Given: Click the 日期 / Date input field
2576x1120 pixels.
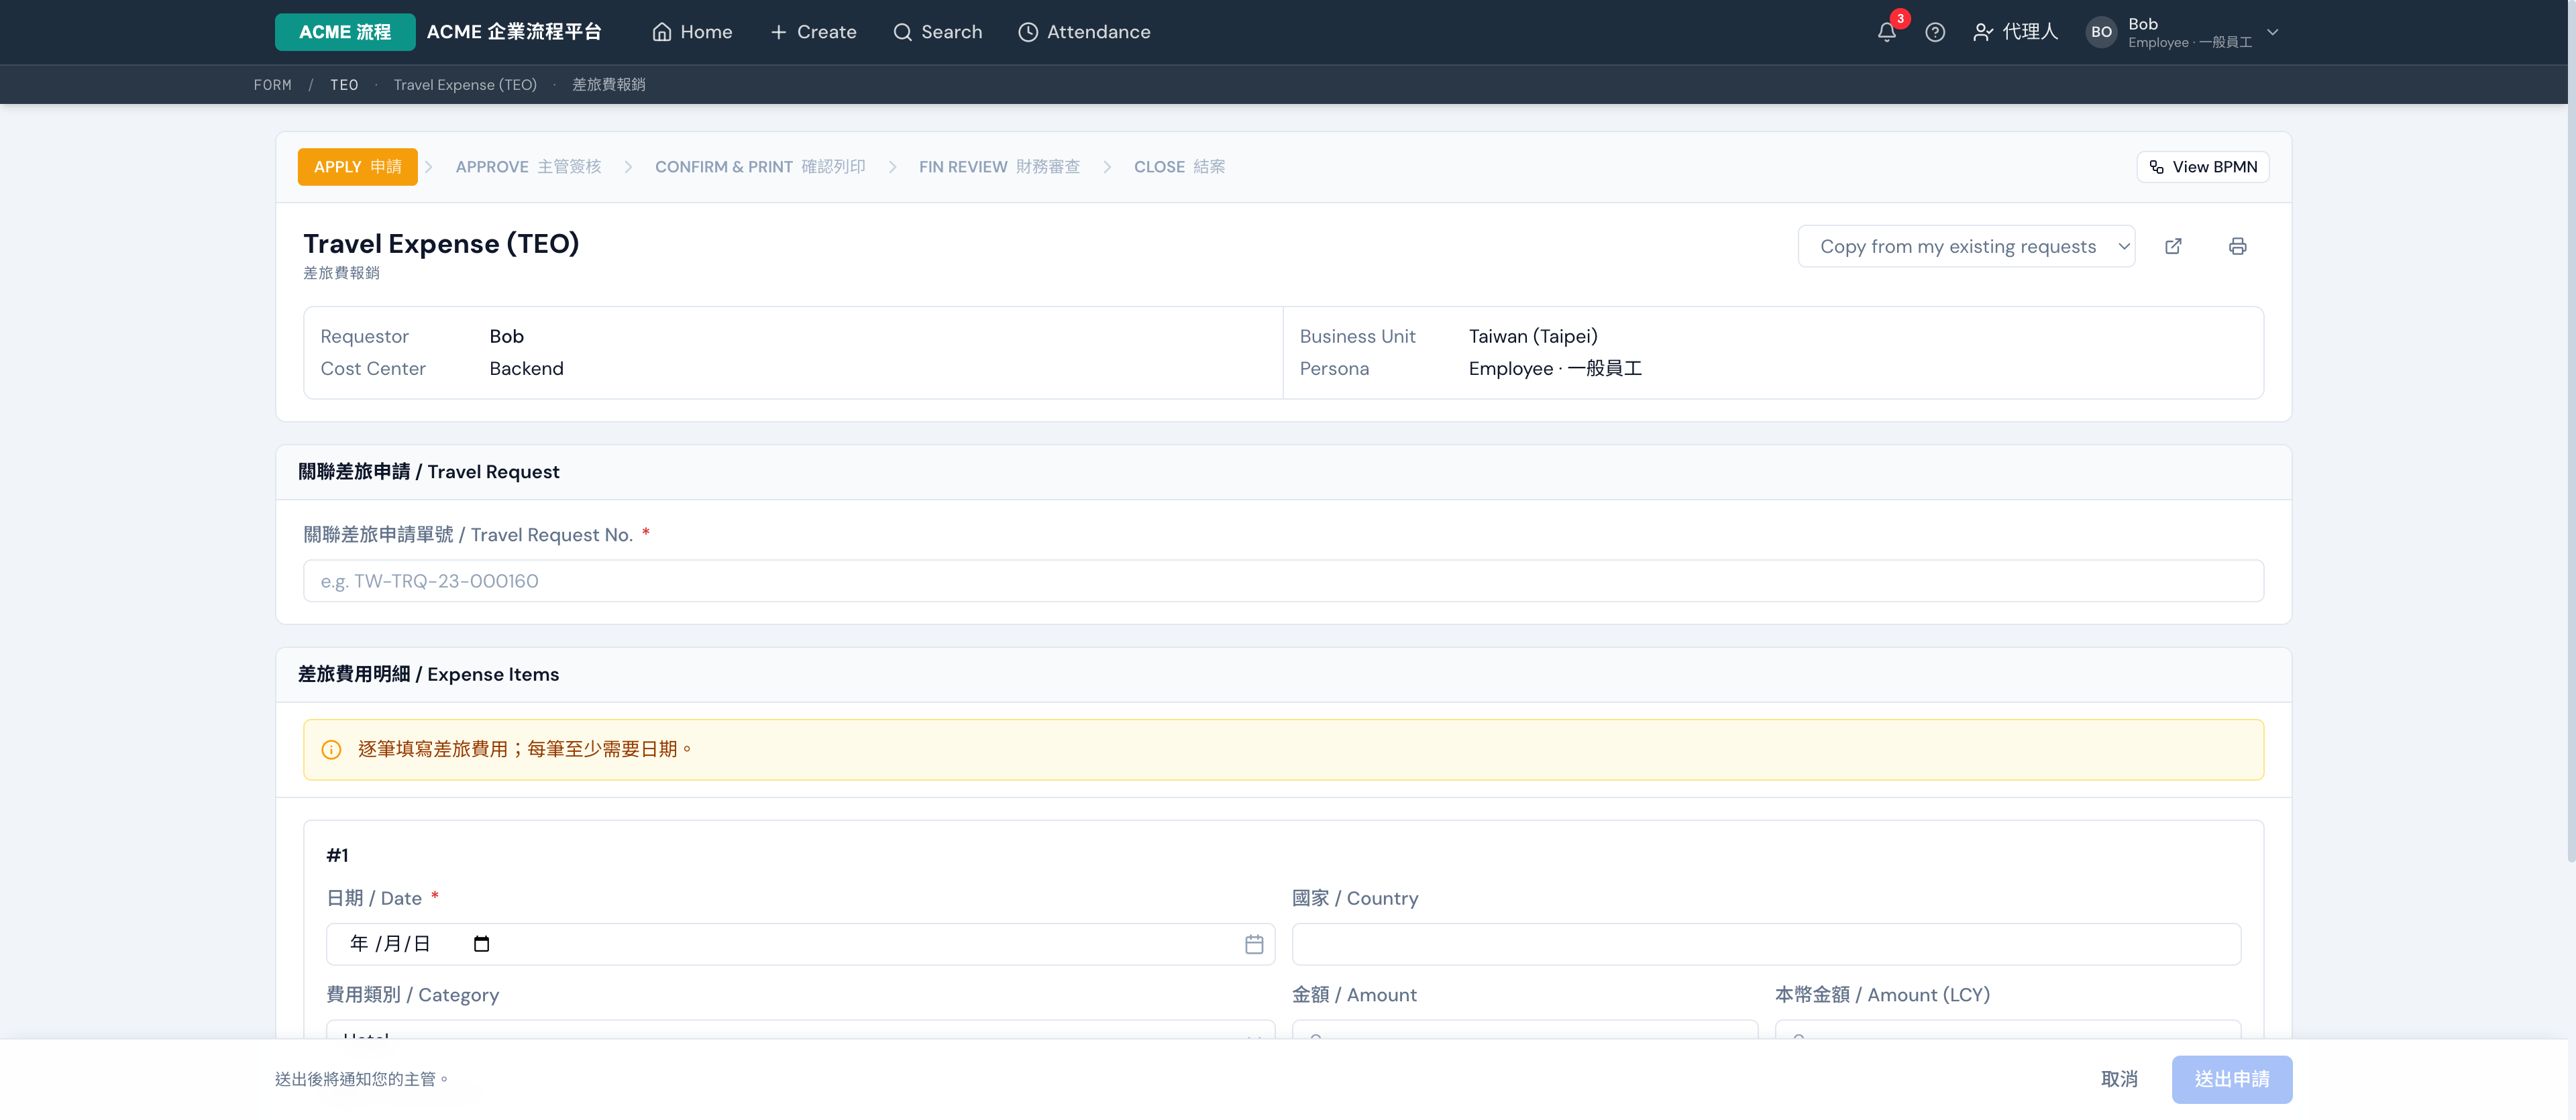Looking at the screenshot, I should click(800, 944).
